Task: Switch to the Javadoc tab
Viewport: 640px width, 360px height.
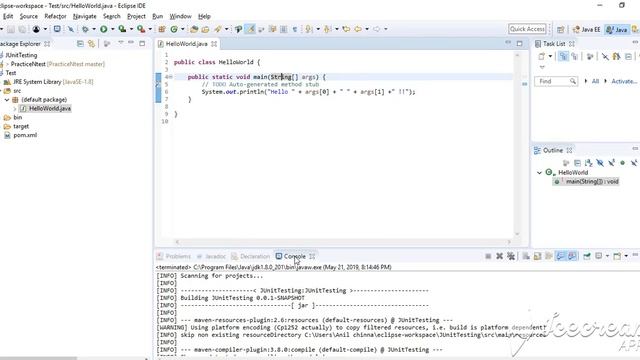Action: (x=211, y=256)
